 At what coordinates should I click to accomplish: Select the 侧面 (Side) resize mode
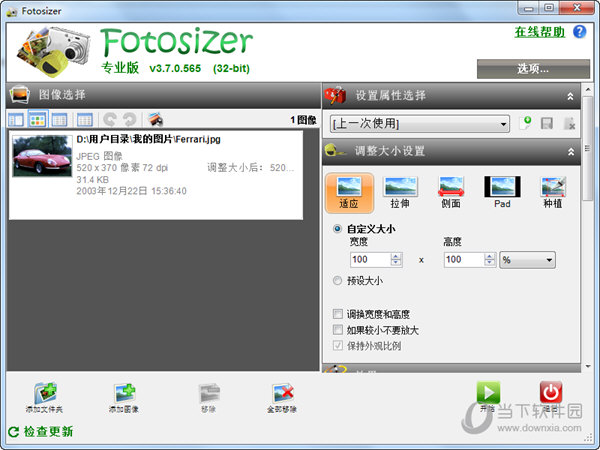tap(451, 192)
